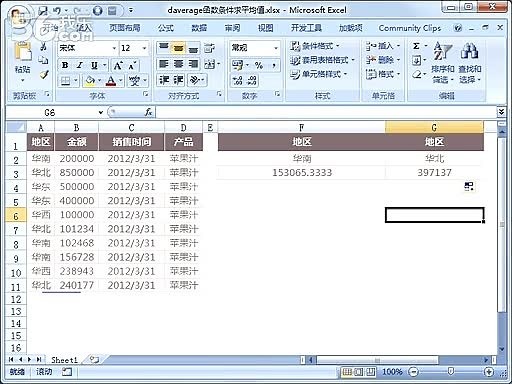Screen dimensions: 512x384
Task: Open the Name Box dropdown arrow
Action: [x=101, y=113]
